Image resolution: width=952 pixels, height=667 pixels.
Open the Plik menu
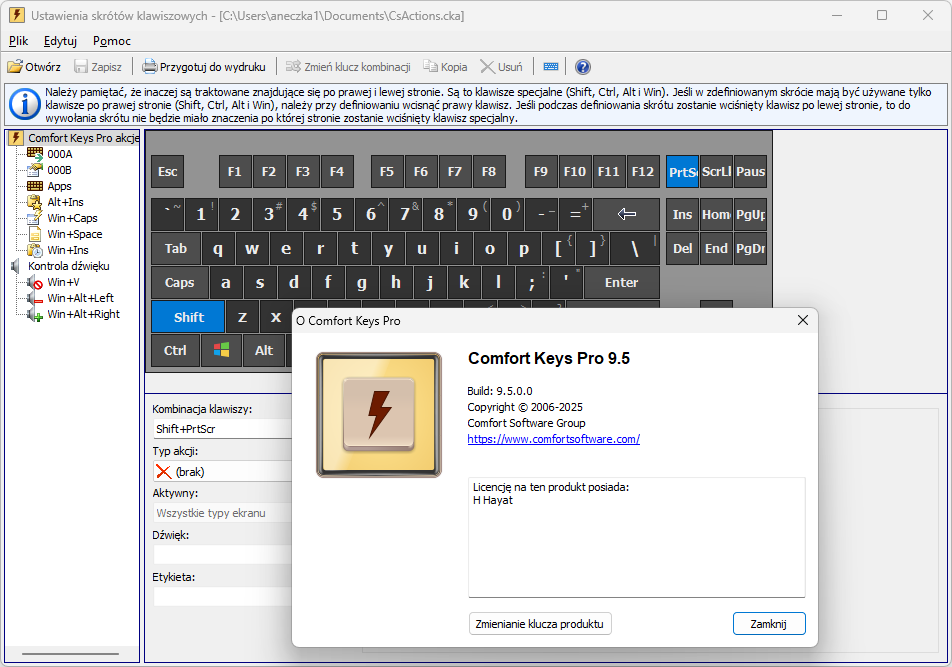[18, 41]
